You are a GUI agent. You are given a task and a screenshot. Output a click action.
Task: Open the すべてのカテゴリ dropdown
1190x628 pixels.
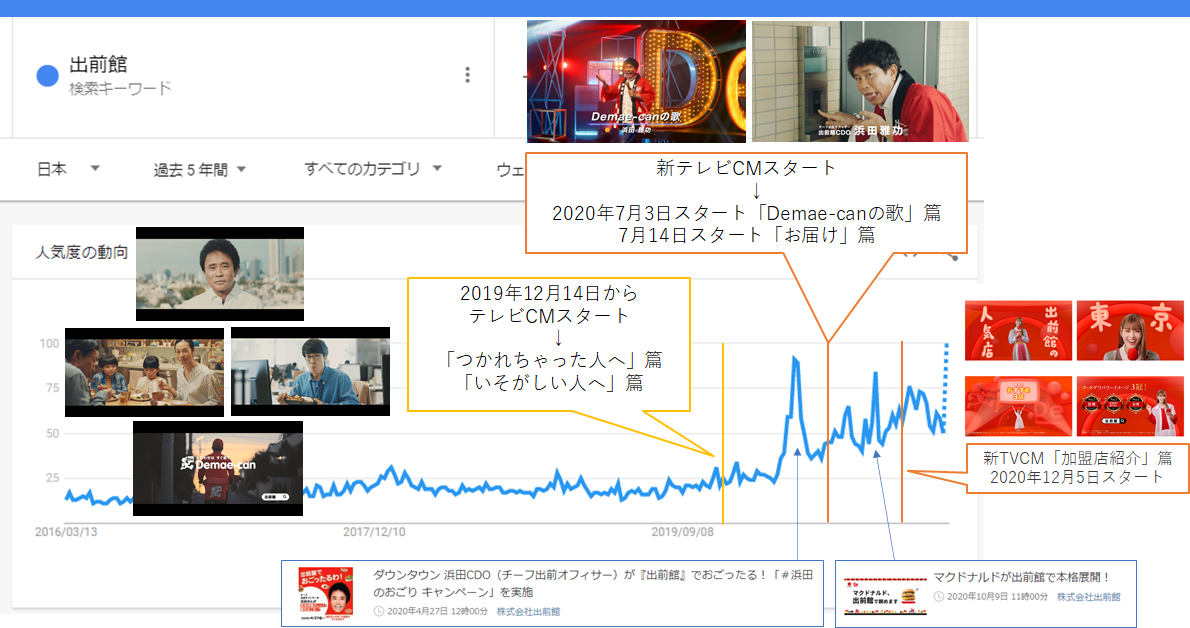[x=373, y=169]
